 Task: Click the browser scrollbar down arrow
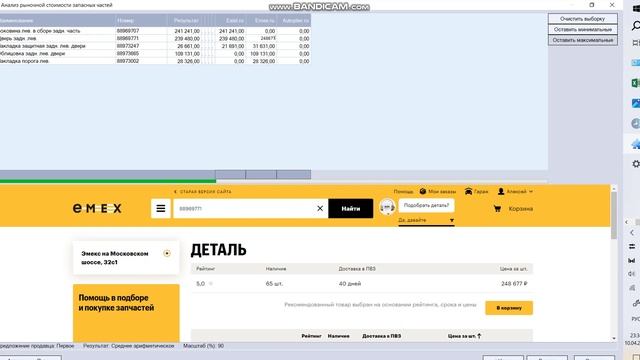(614, 338)
